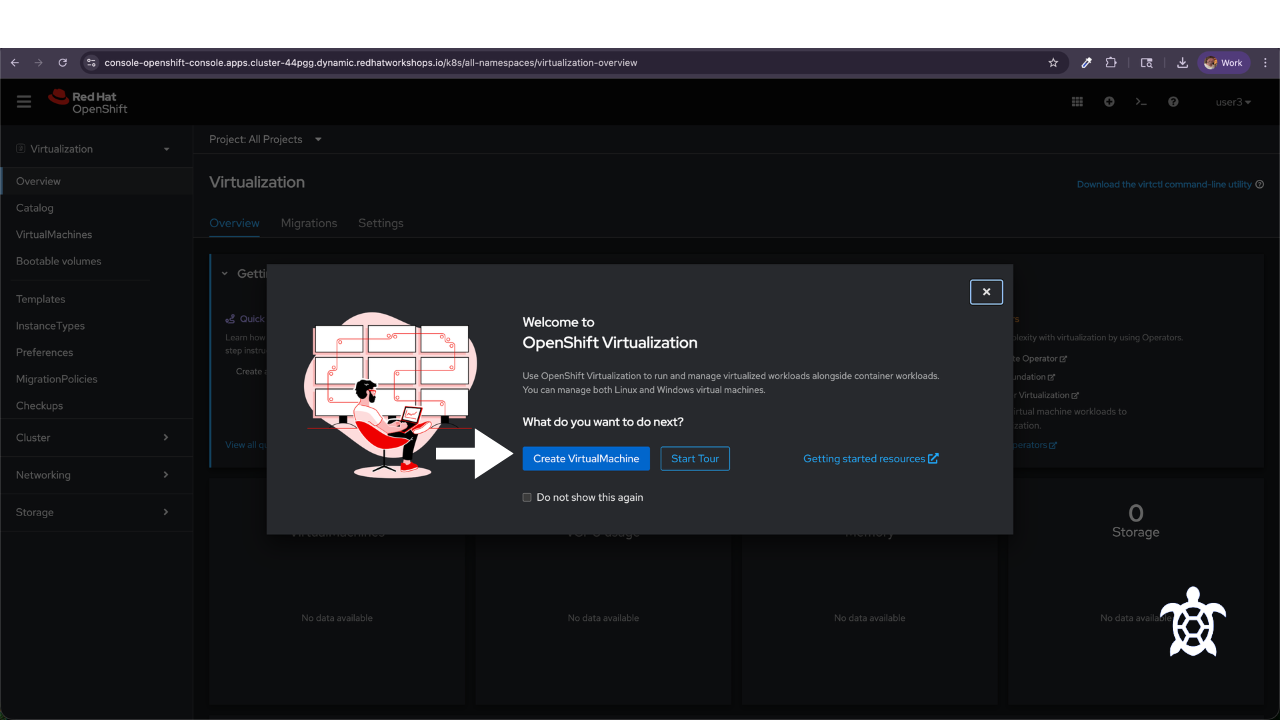Click the eyedropper extension icon
The width and height of the screenshot is (1280, 720).
[1086, 62]
